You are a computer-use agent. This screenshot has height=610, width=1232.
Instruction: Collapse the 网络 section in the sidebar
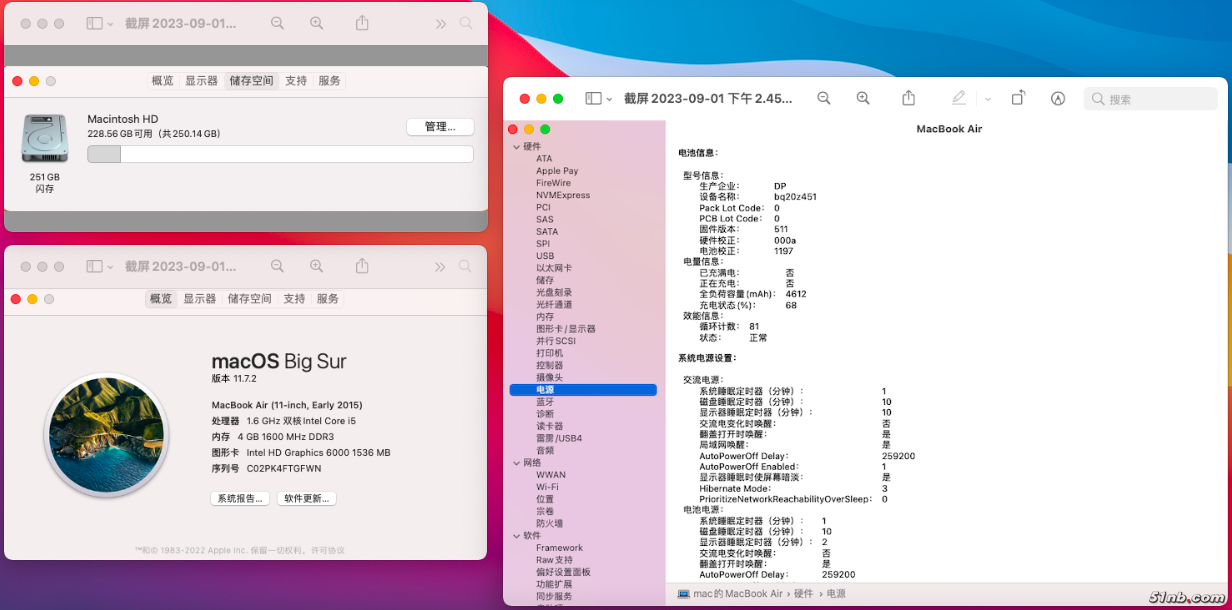pyautogui.click(x=516, y=463)
